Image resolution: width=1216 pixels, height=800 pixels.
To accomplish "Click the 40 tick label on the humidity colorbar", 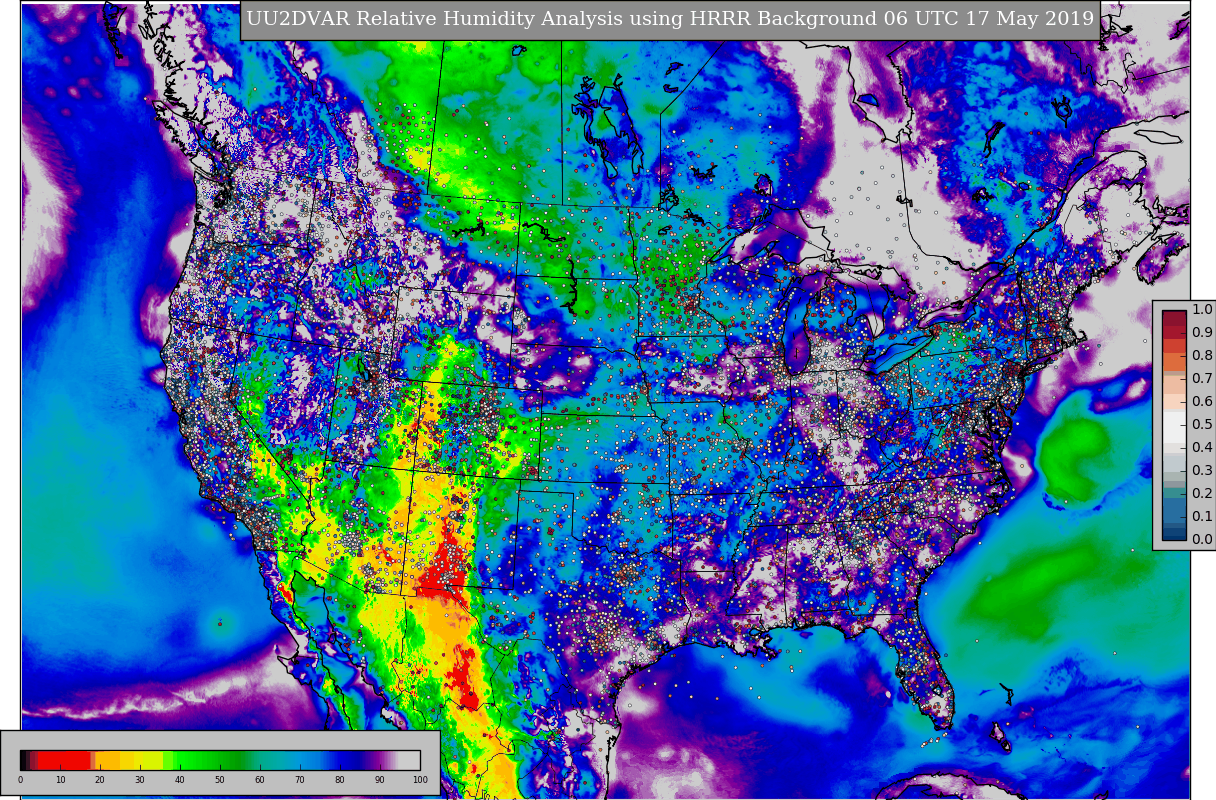I will [180, 780].
